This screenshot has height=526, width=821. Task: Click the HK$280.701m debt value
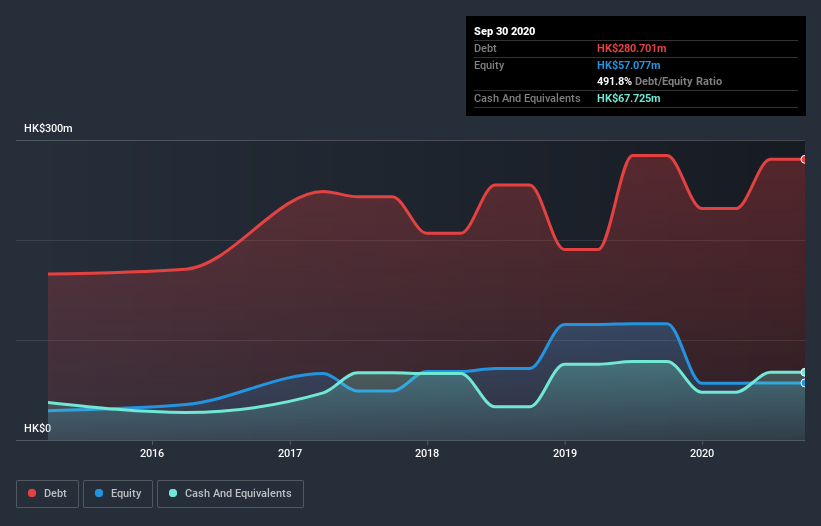[x=631, y=48]
